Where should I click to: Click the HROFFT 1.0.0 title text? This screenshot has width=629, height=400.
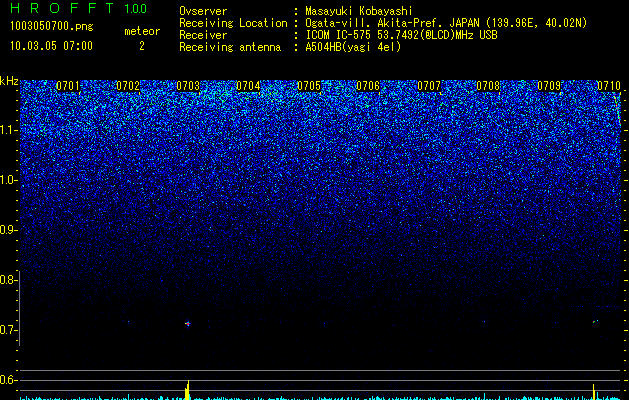[x=79, y=8]
